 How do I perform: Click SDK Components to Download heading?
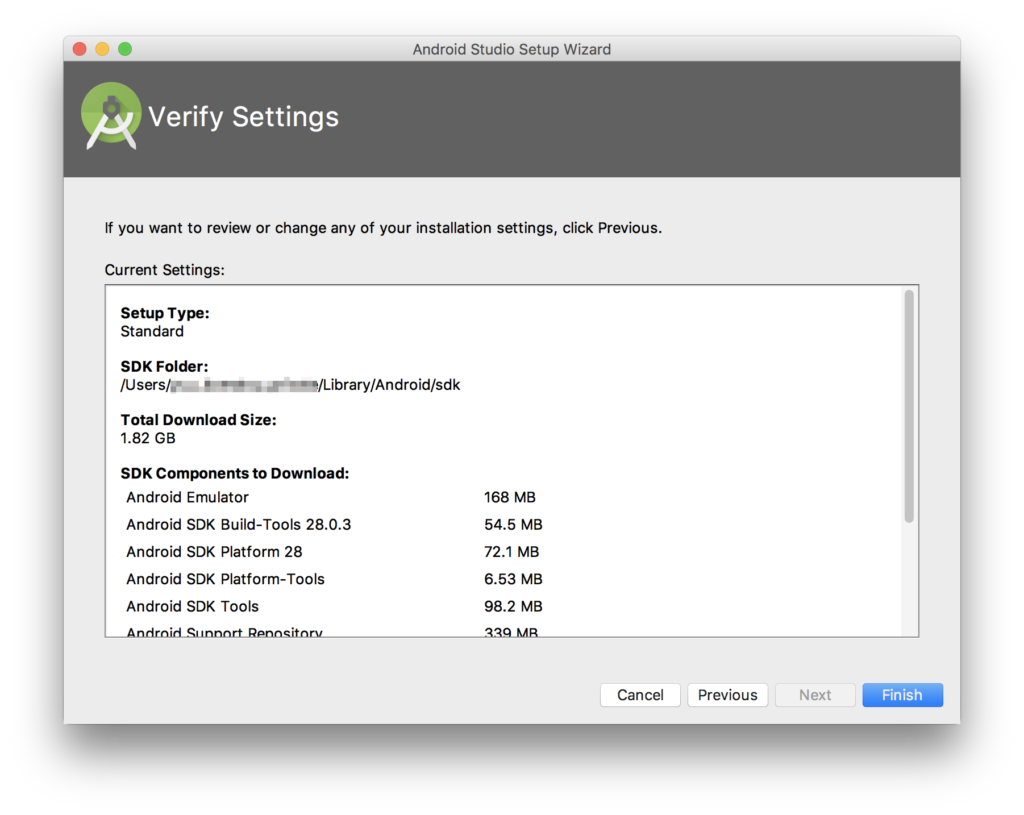(x=234, y=473)
